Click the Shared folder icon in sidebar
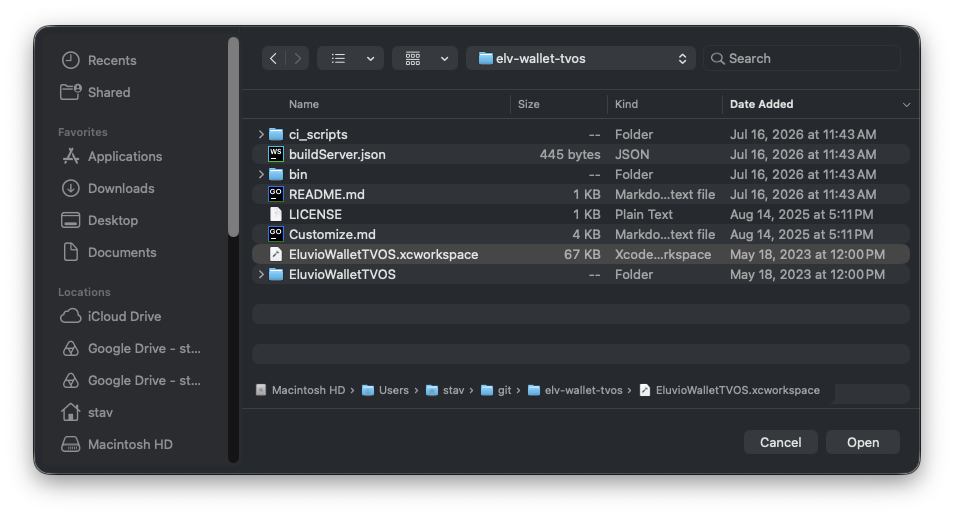 (71, 92)
